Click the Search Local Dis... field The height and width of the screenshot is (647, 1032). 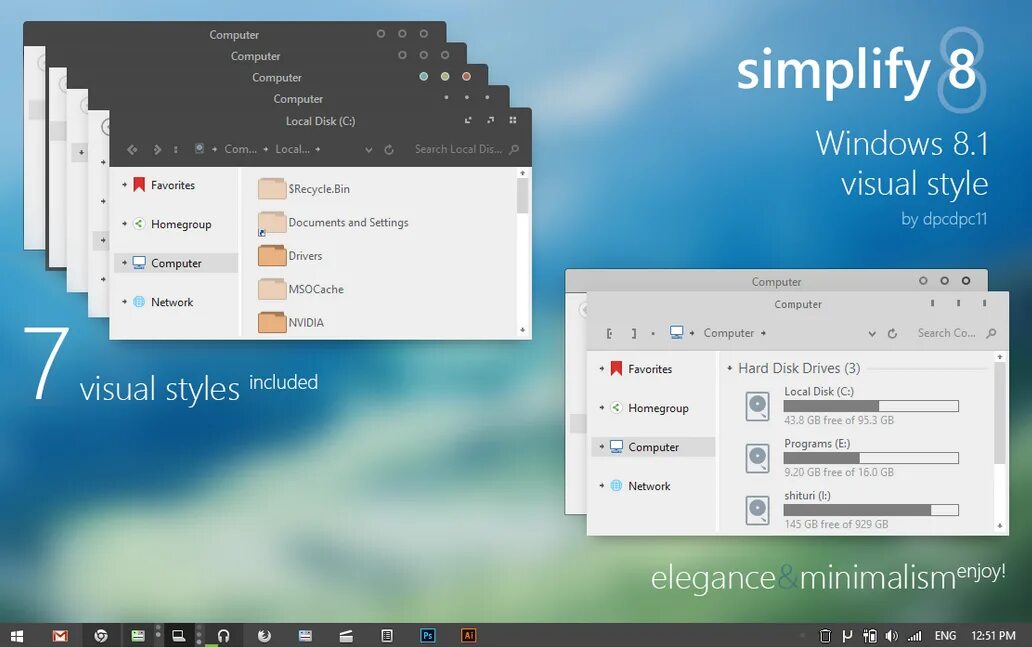point(458,149)
